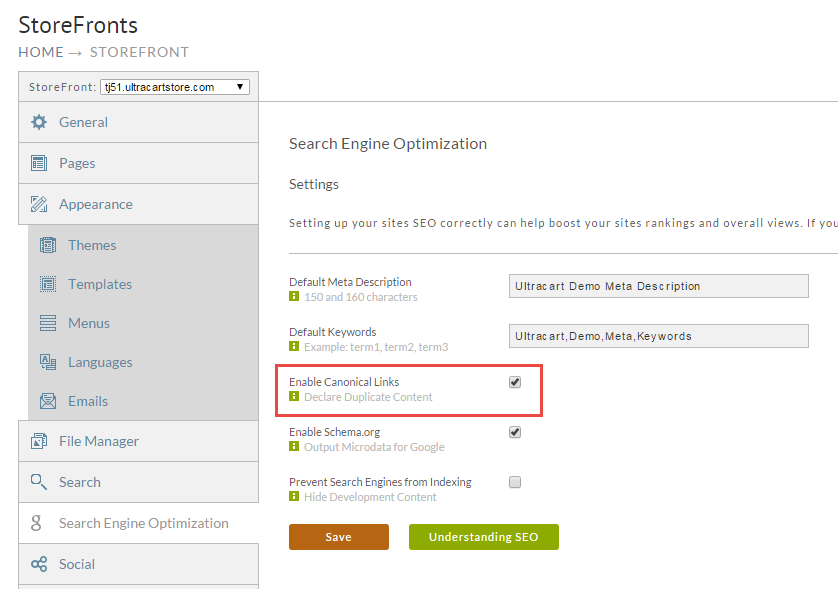Click the Understanding SEO button
838x589 pixels.
[x=484, y=537]
